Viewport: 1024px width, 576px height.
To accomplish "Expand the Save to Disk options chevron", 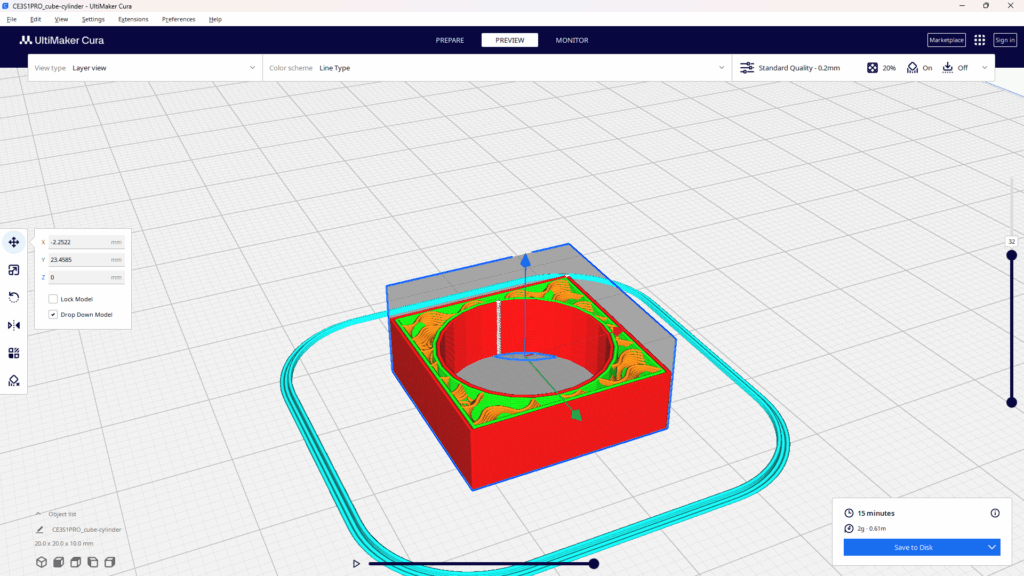I will [x=994, y=547].
